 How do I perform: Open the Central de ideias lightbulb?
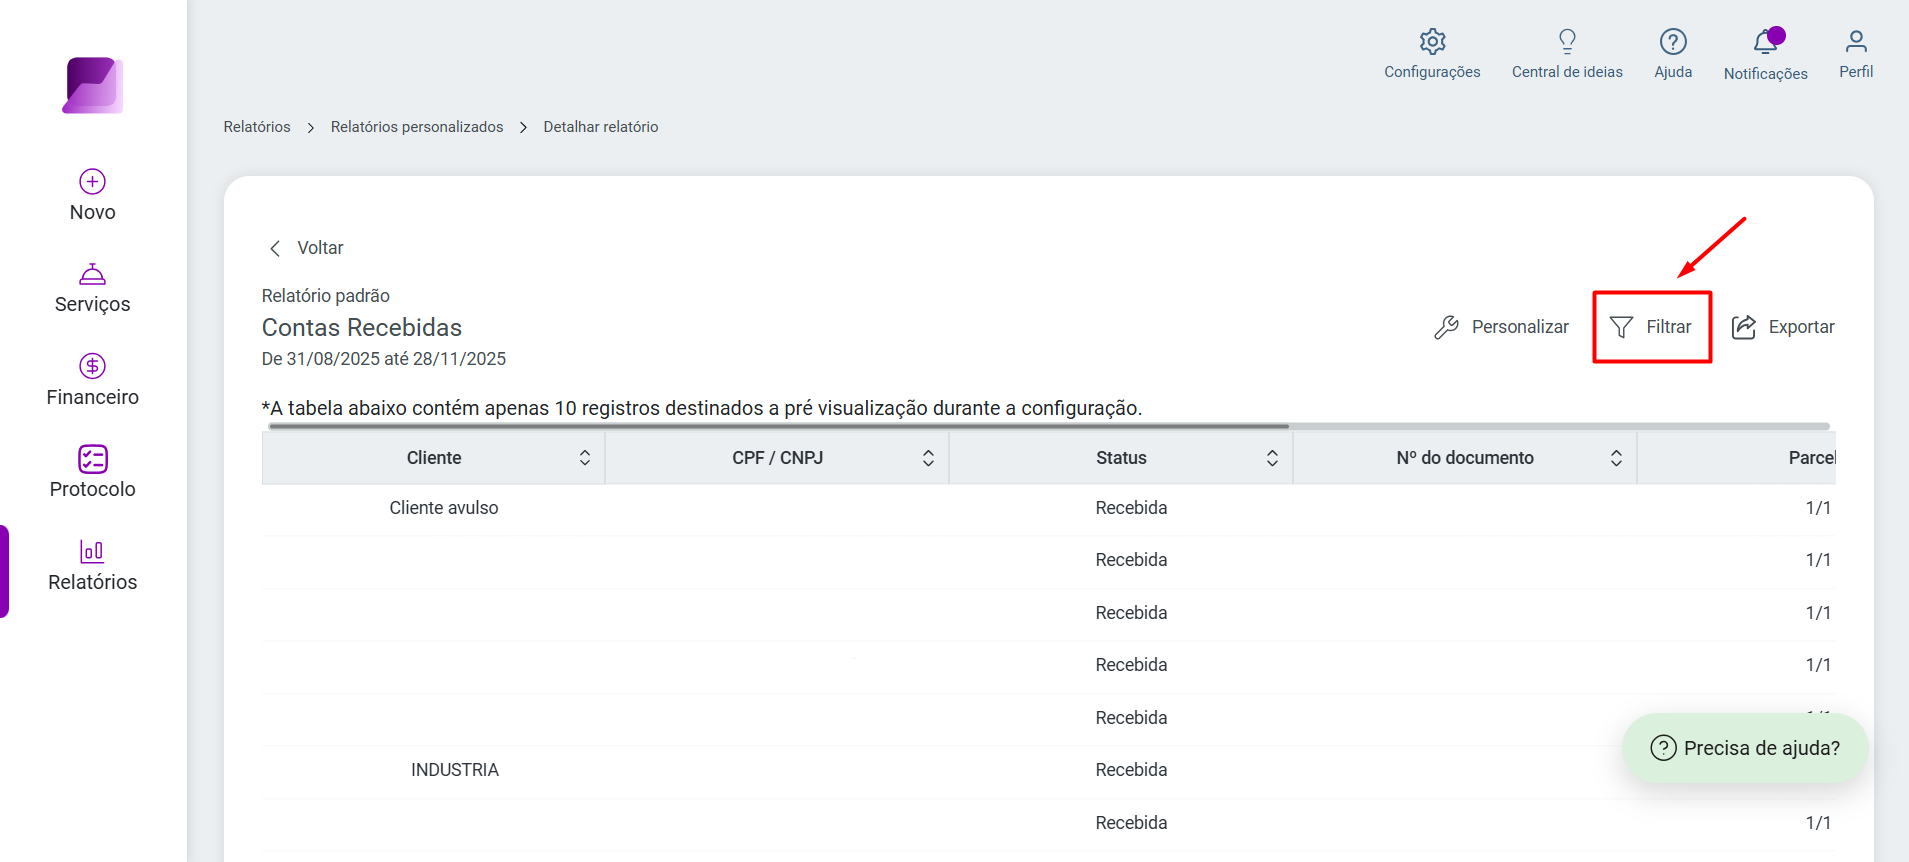point(1567,41)
